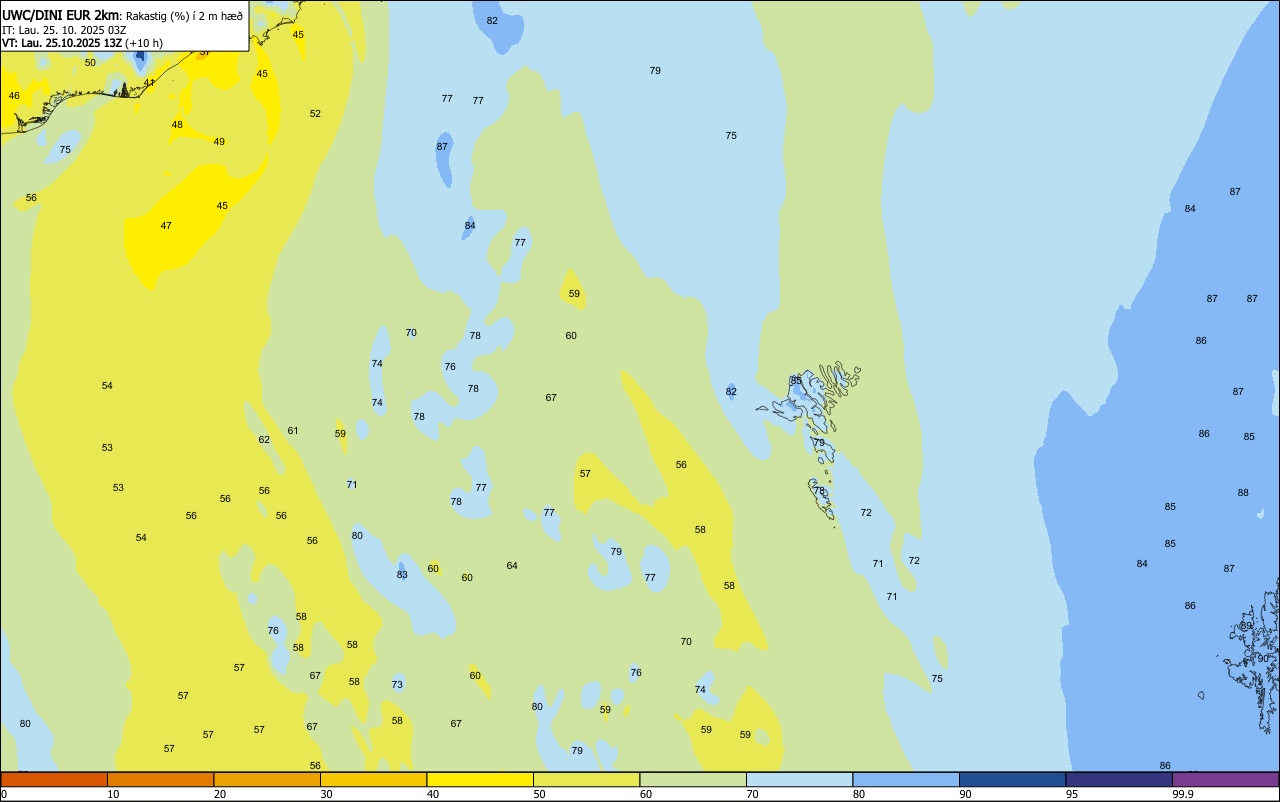Click the 95–99.9 navy legend swatch
1280x802 pixels.
pos(1119,779)
